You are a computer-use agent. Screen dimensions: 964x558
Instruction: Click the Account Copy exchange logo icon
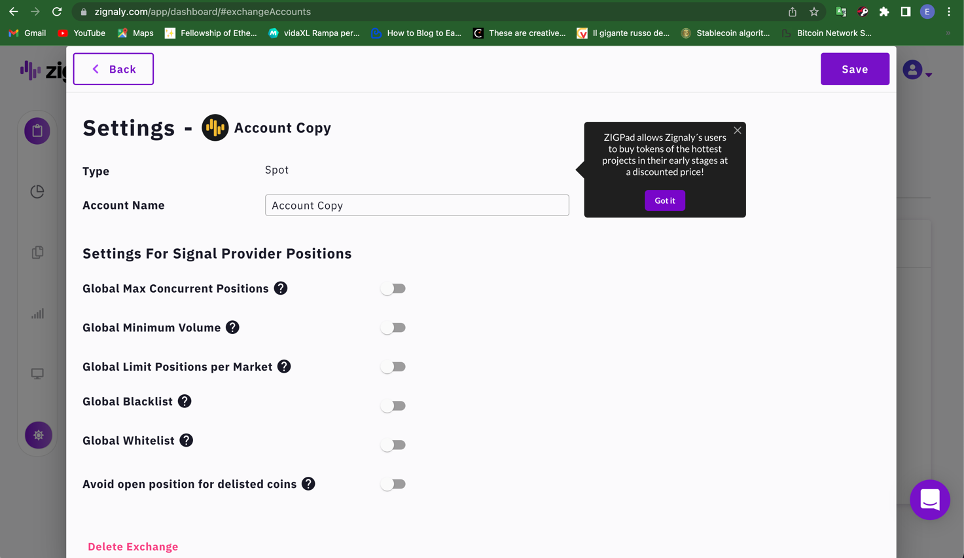click(x=215, y=128)
